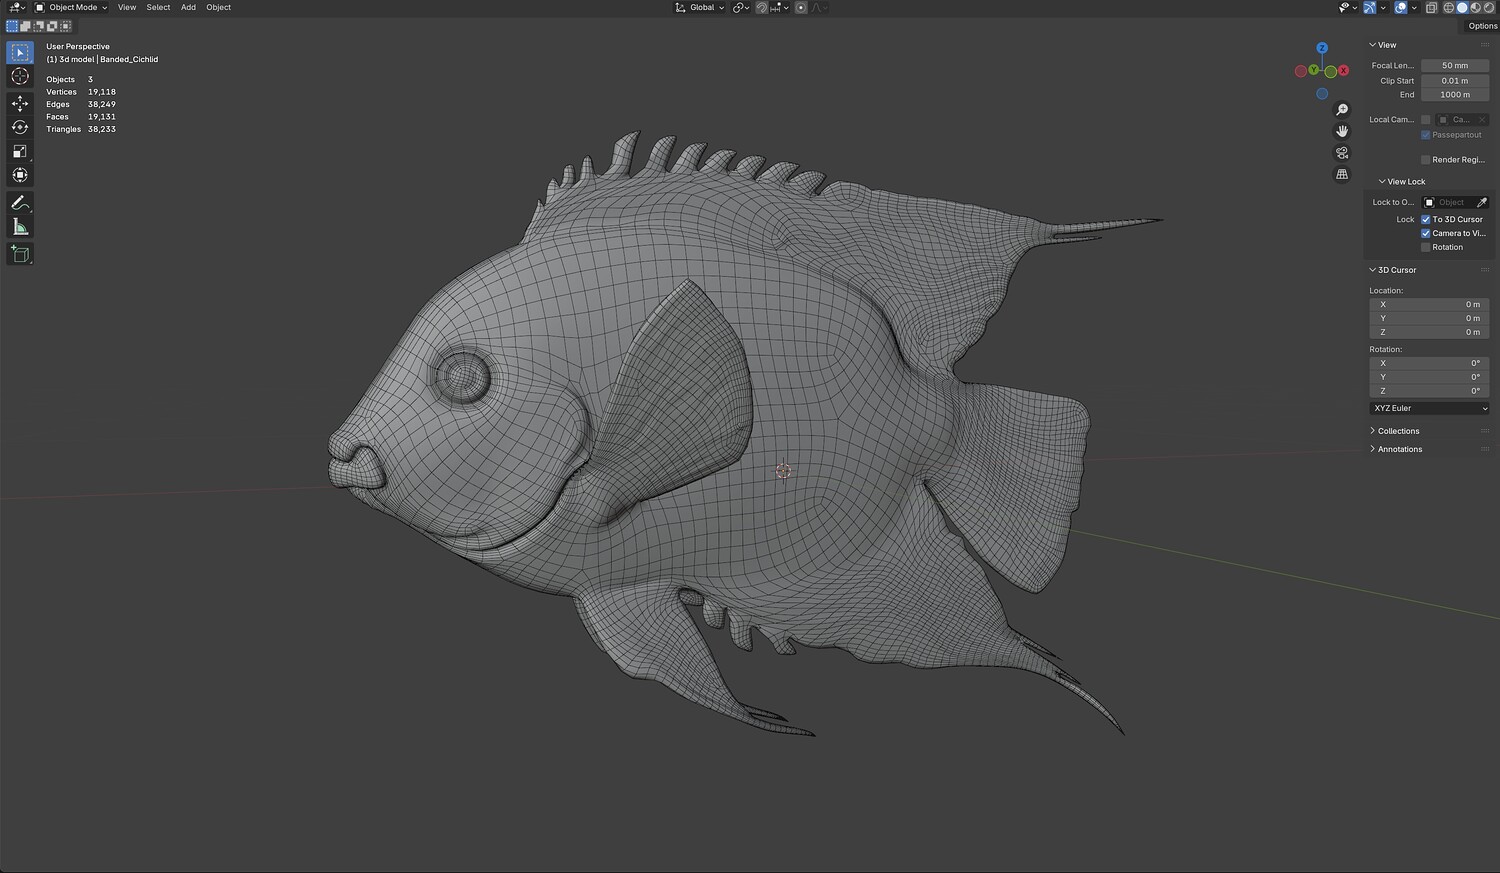Open the Object menu

(218, 7)
